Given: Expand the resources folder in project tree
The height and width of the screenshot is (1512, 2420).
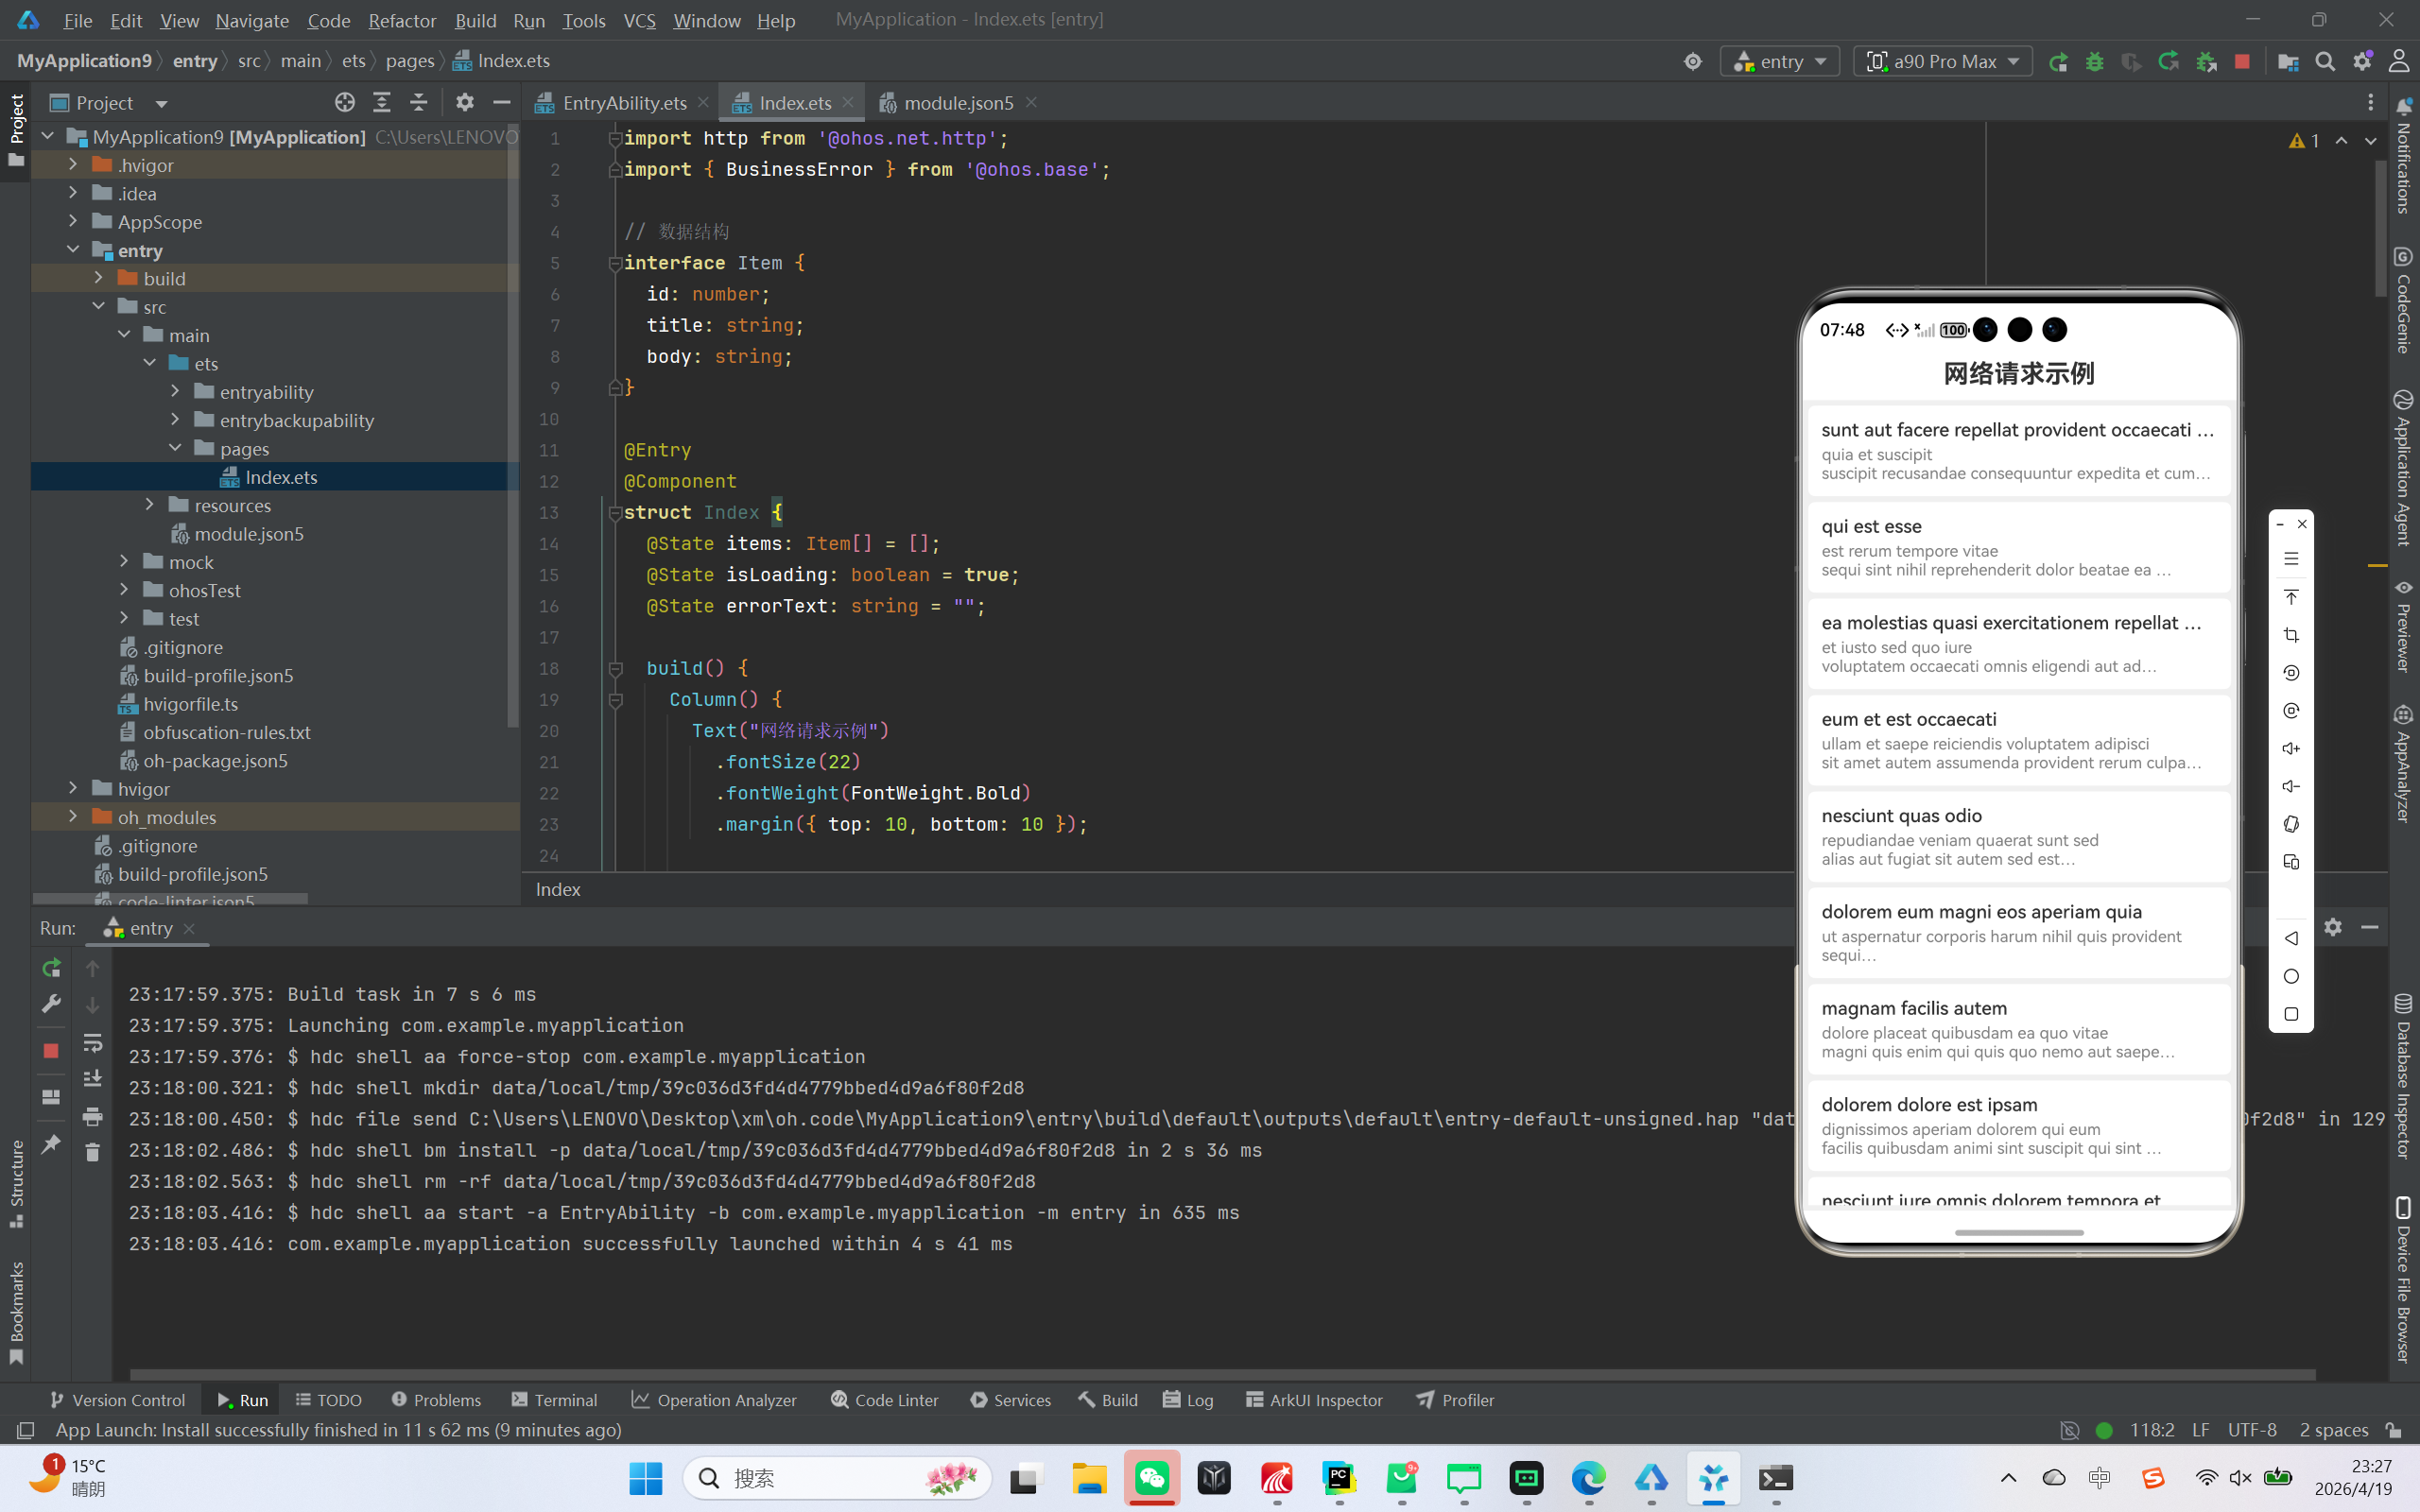Looking at the screenshot, I should 150,505.
